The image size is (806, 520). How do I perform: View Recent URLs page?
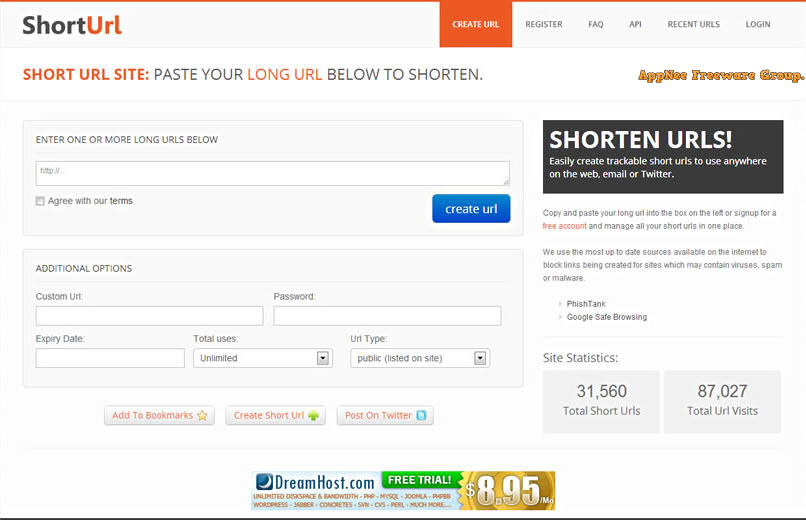tap(693, 24)
